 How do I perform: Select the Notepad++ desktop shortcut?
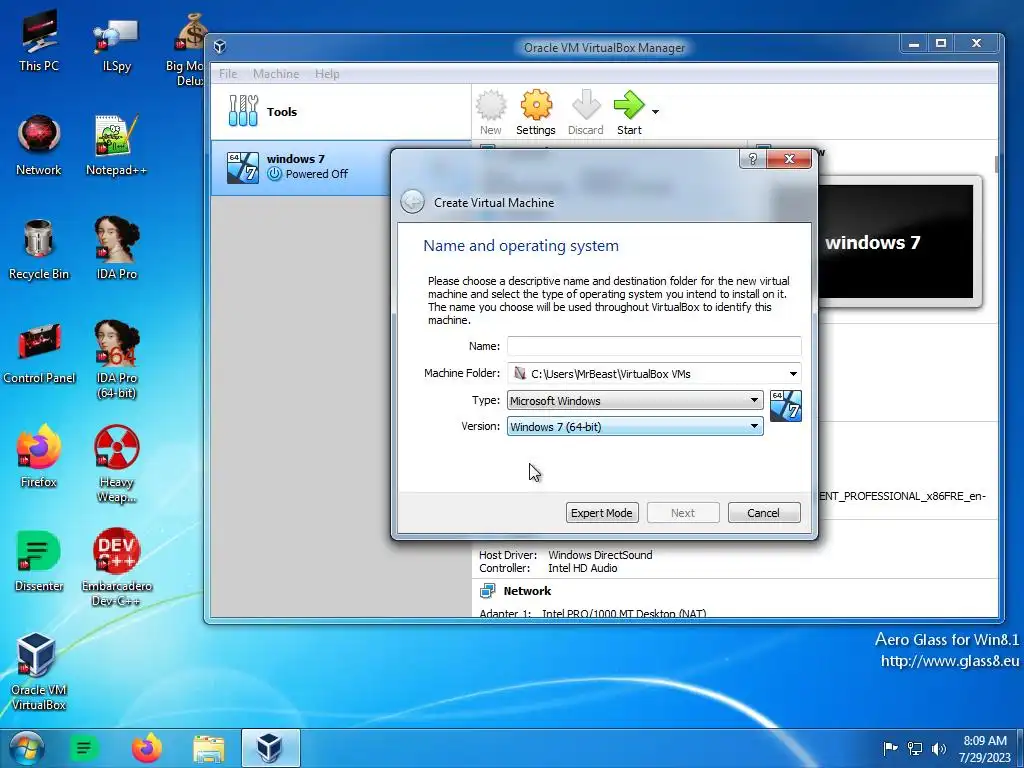[116, 145]
